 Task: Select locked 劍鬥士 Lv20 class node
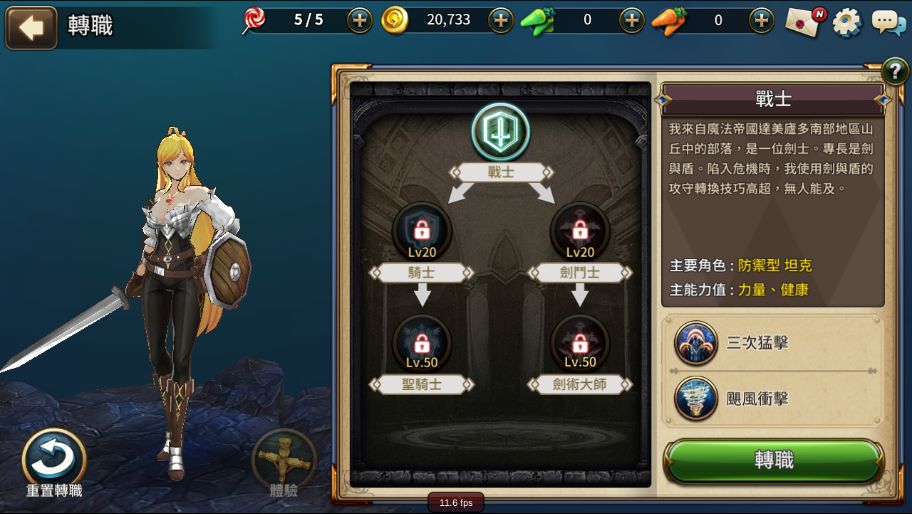580,231
